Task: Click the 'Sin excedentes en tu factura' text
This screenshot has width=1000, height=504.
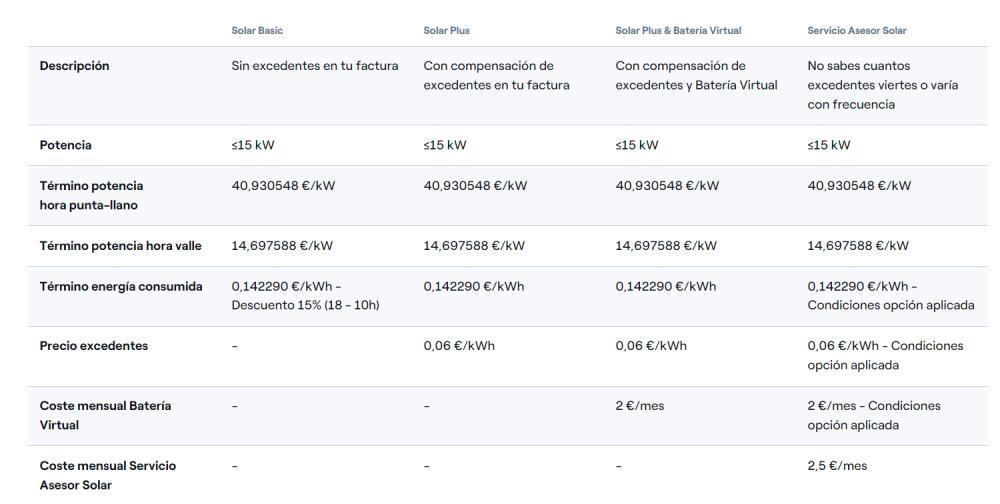Action: [314, 66]
